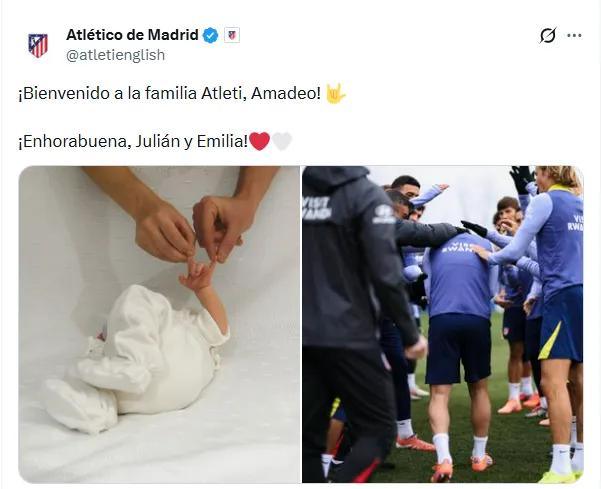Open the @atletienglish handle link
This screenshot has height=489, width=601.
click(115, 55)
